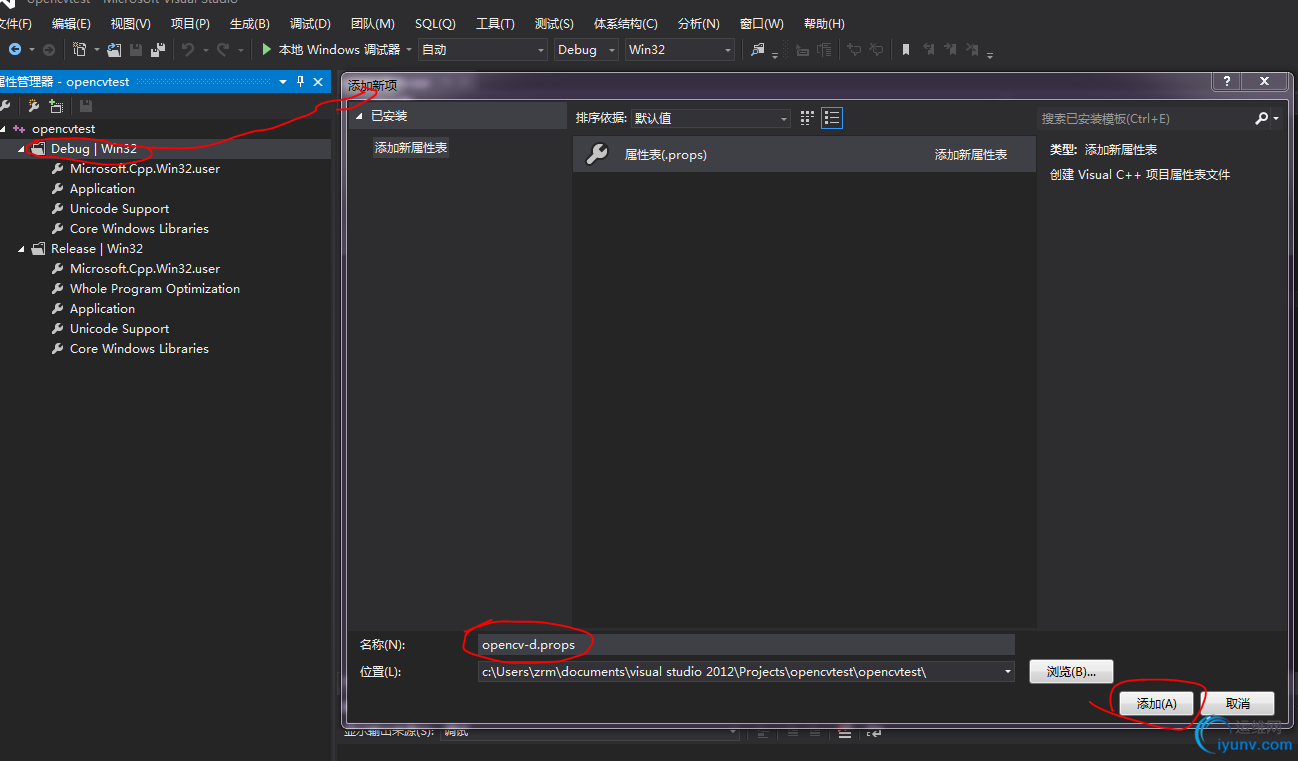This screenshot has height=761, width=1298.
Task: Select Application under Debug | Win32
Action: [102, 189]
